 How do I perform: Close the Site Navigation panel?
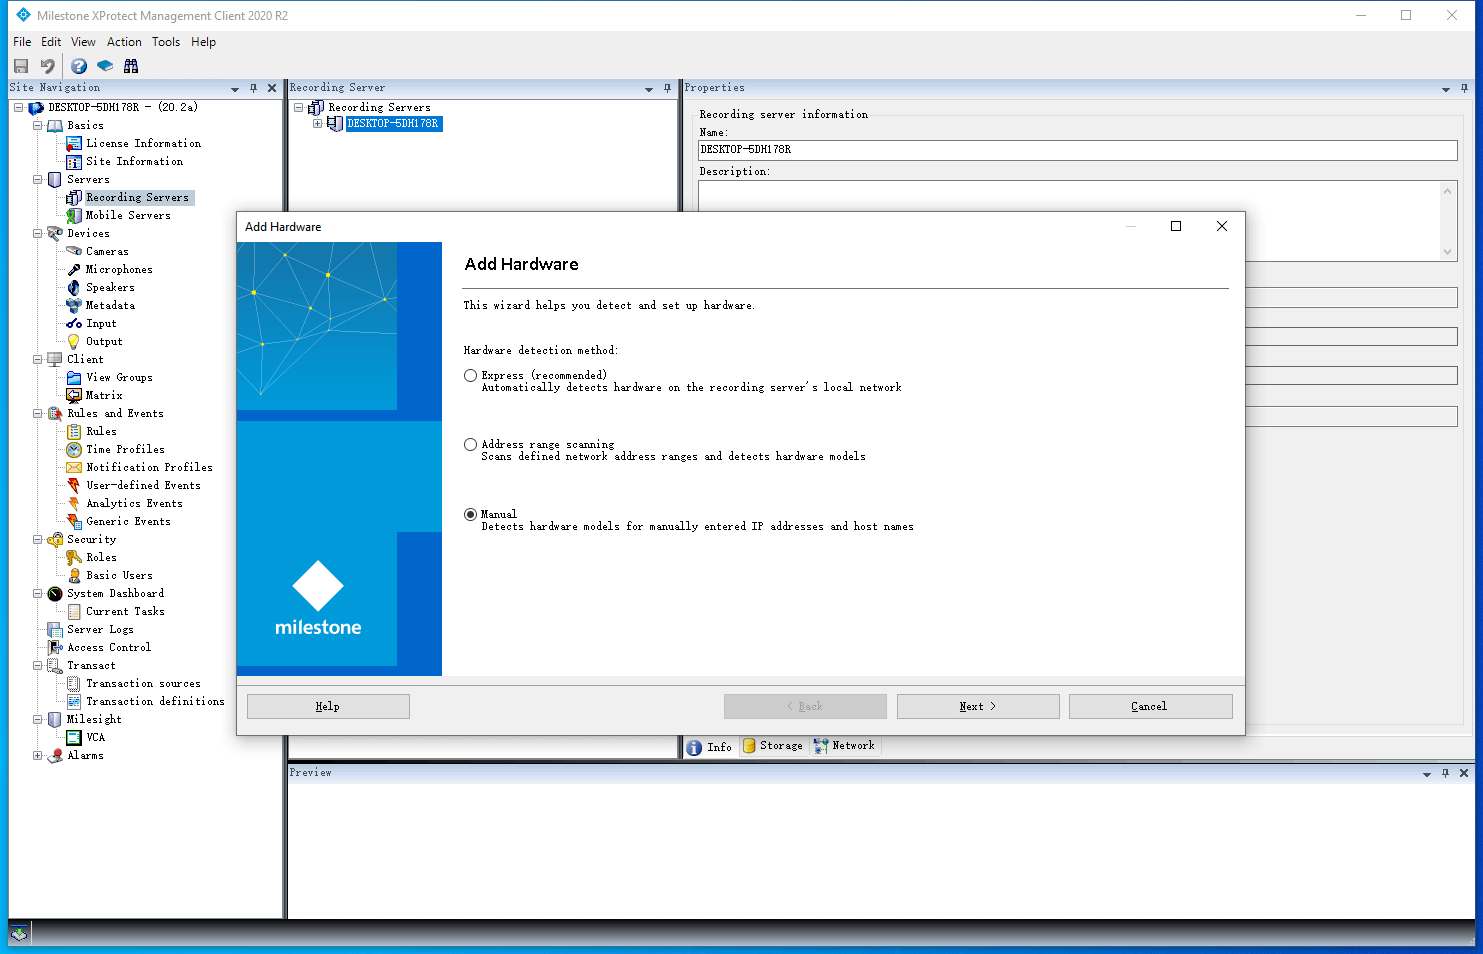[272, 88]
